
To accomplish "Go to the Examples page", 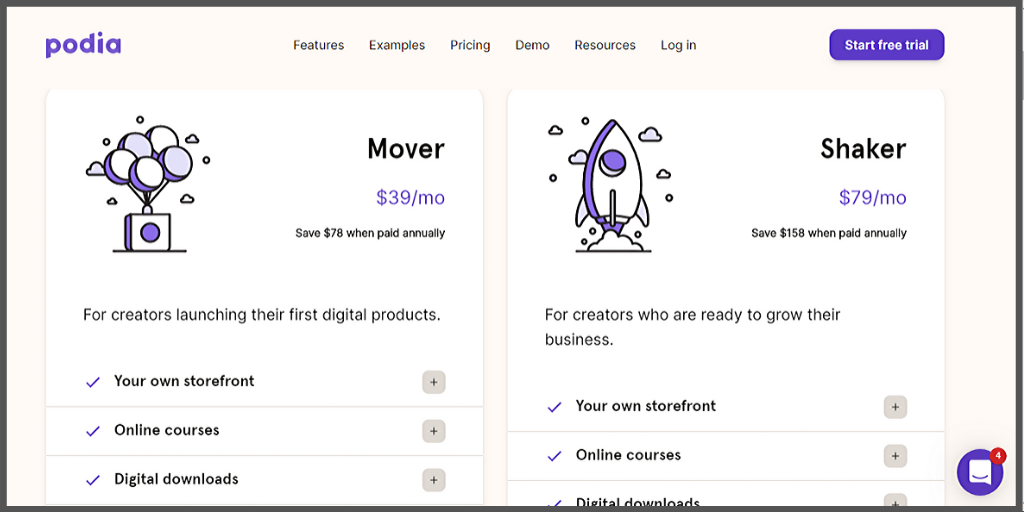I will click(397, 45).
